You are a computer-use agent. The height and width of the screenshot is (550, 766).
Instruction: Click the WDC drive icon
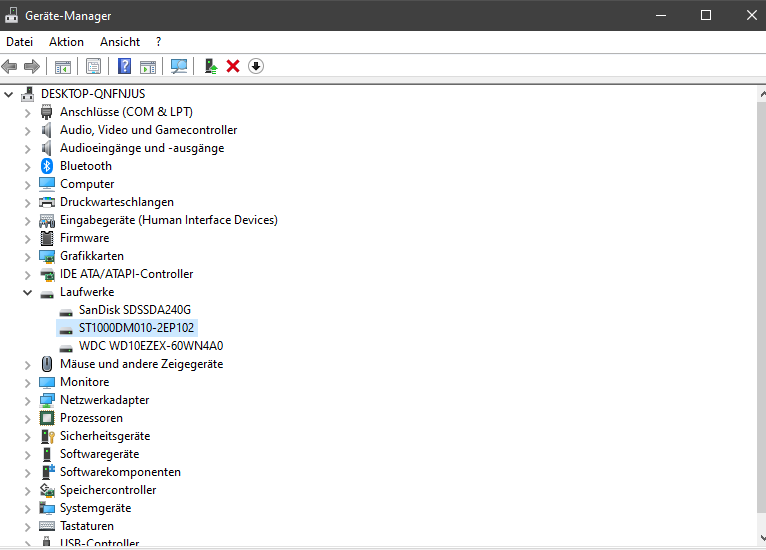pyautogui.click(x=66, y=348)
